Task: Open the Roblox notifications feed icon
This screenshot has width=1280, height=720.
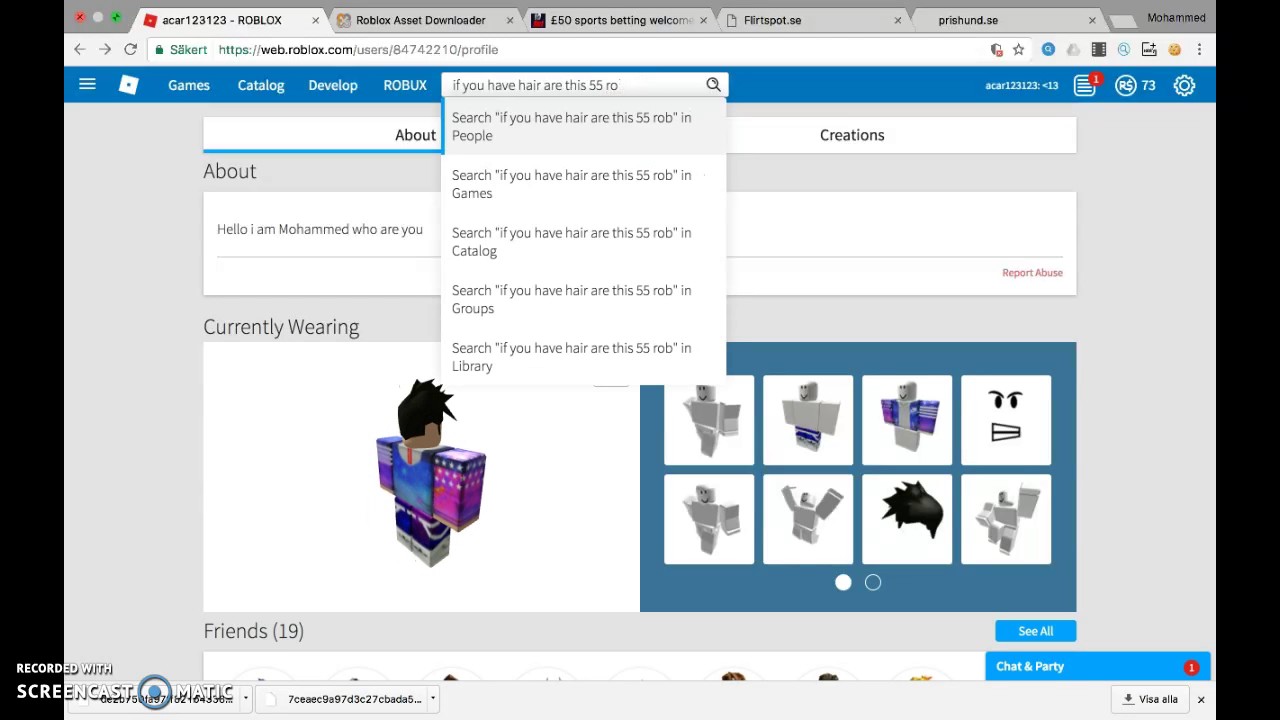Action: tap(1085, 85)
